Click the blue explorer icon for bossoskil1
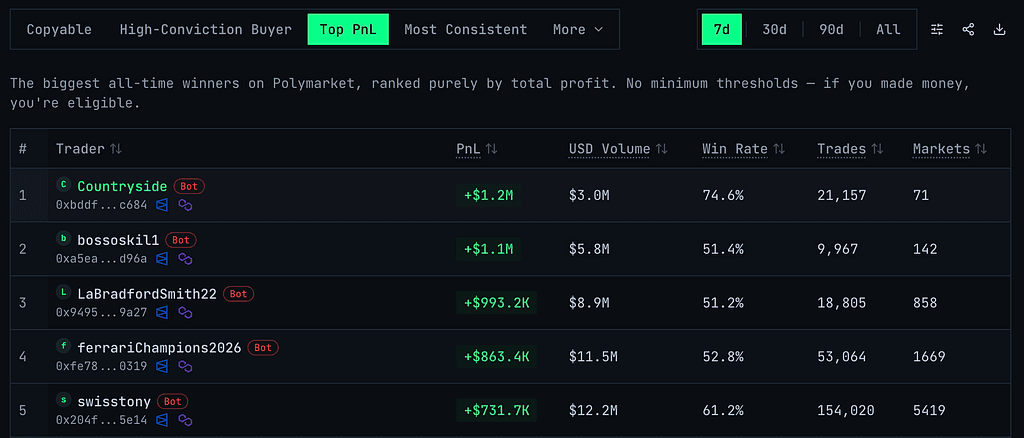Image resolution: width=1024 pixels, height=438 pixels. pyautogui.click(x=162, y=258)
